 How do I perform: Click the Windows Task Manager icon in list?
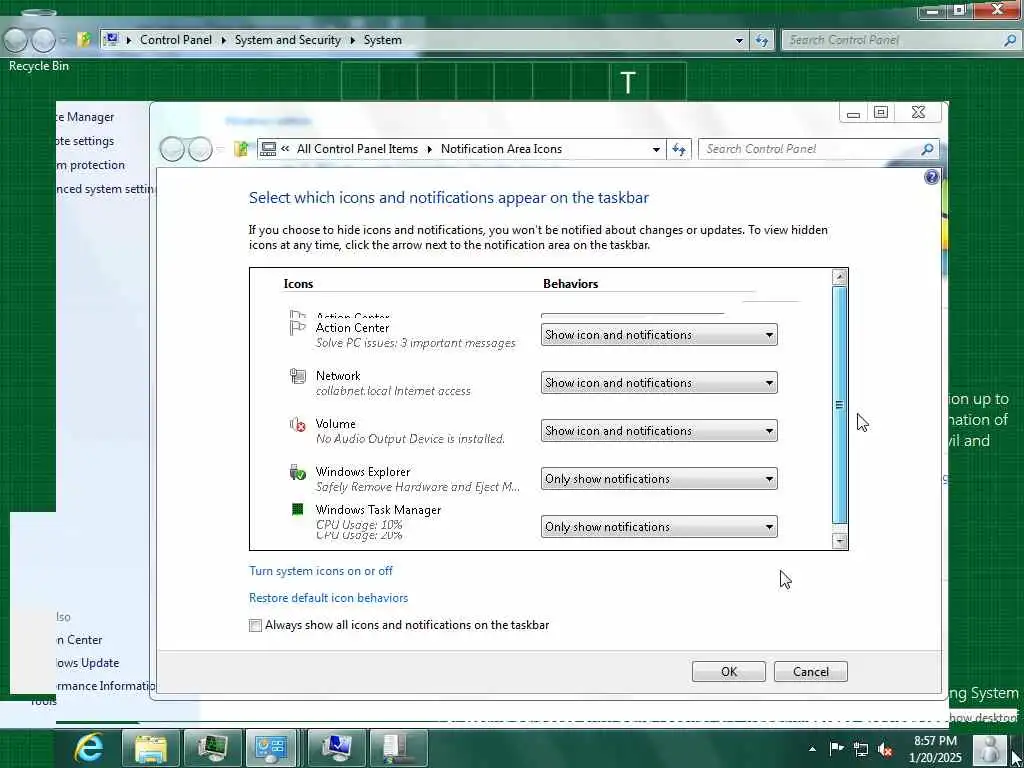click(297, 509)
